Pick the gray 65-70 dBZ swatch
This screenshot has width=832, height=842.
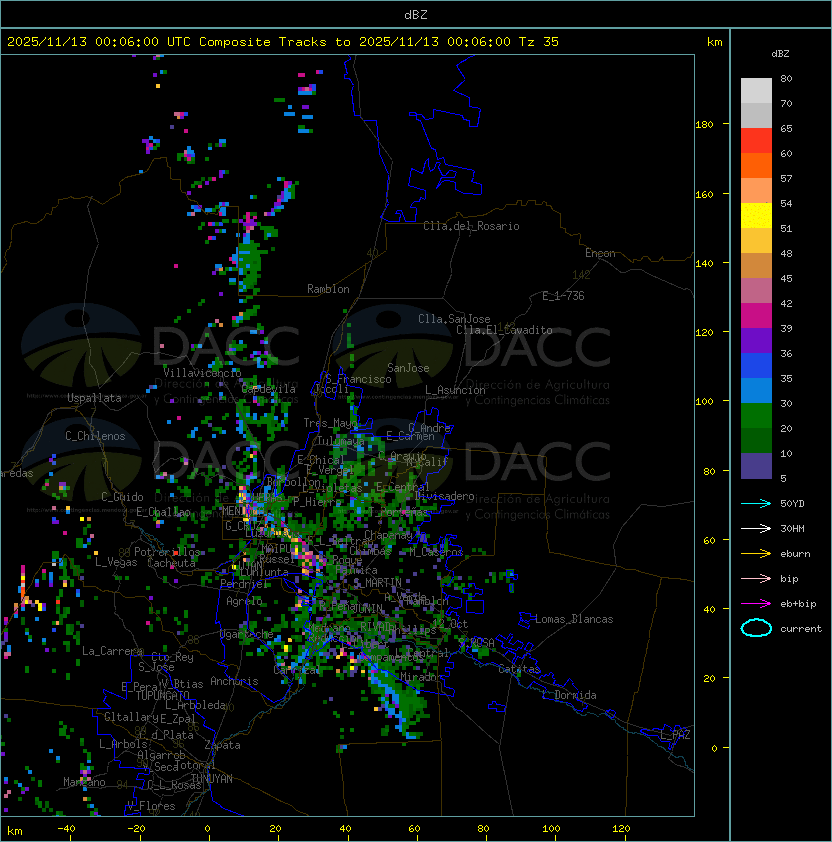[x=756, y=115]
